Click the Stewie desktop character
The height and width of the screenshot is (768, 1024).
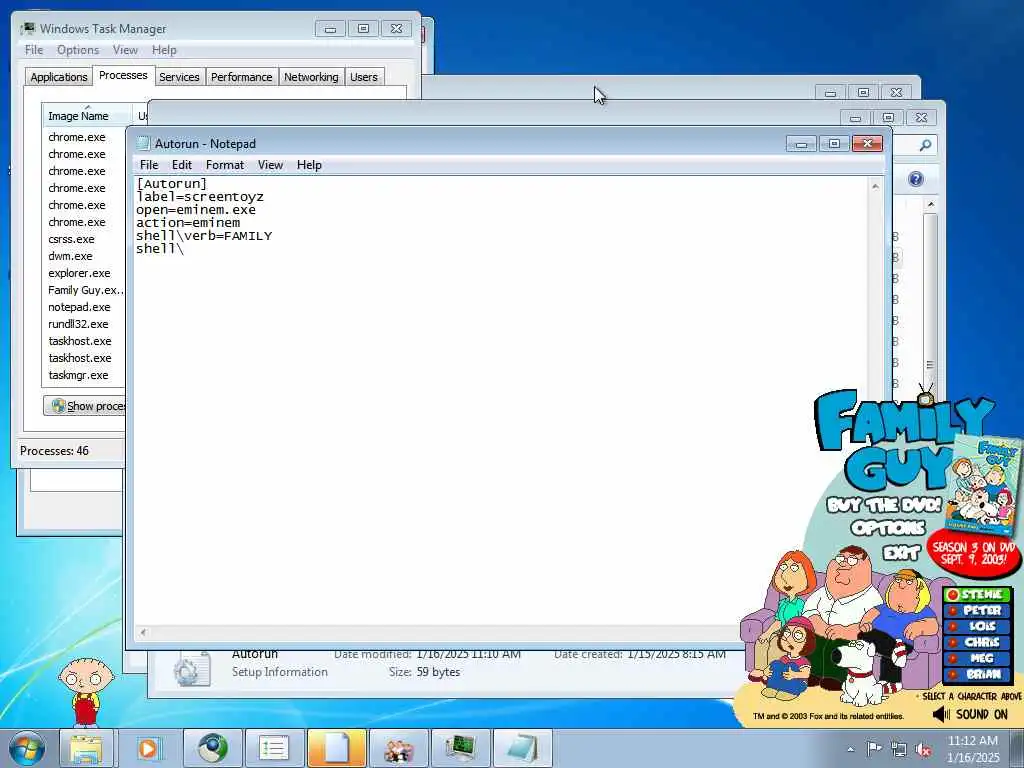(x=86, y=692)
